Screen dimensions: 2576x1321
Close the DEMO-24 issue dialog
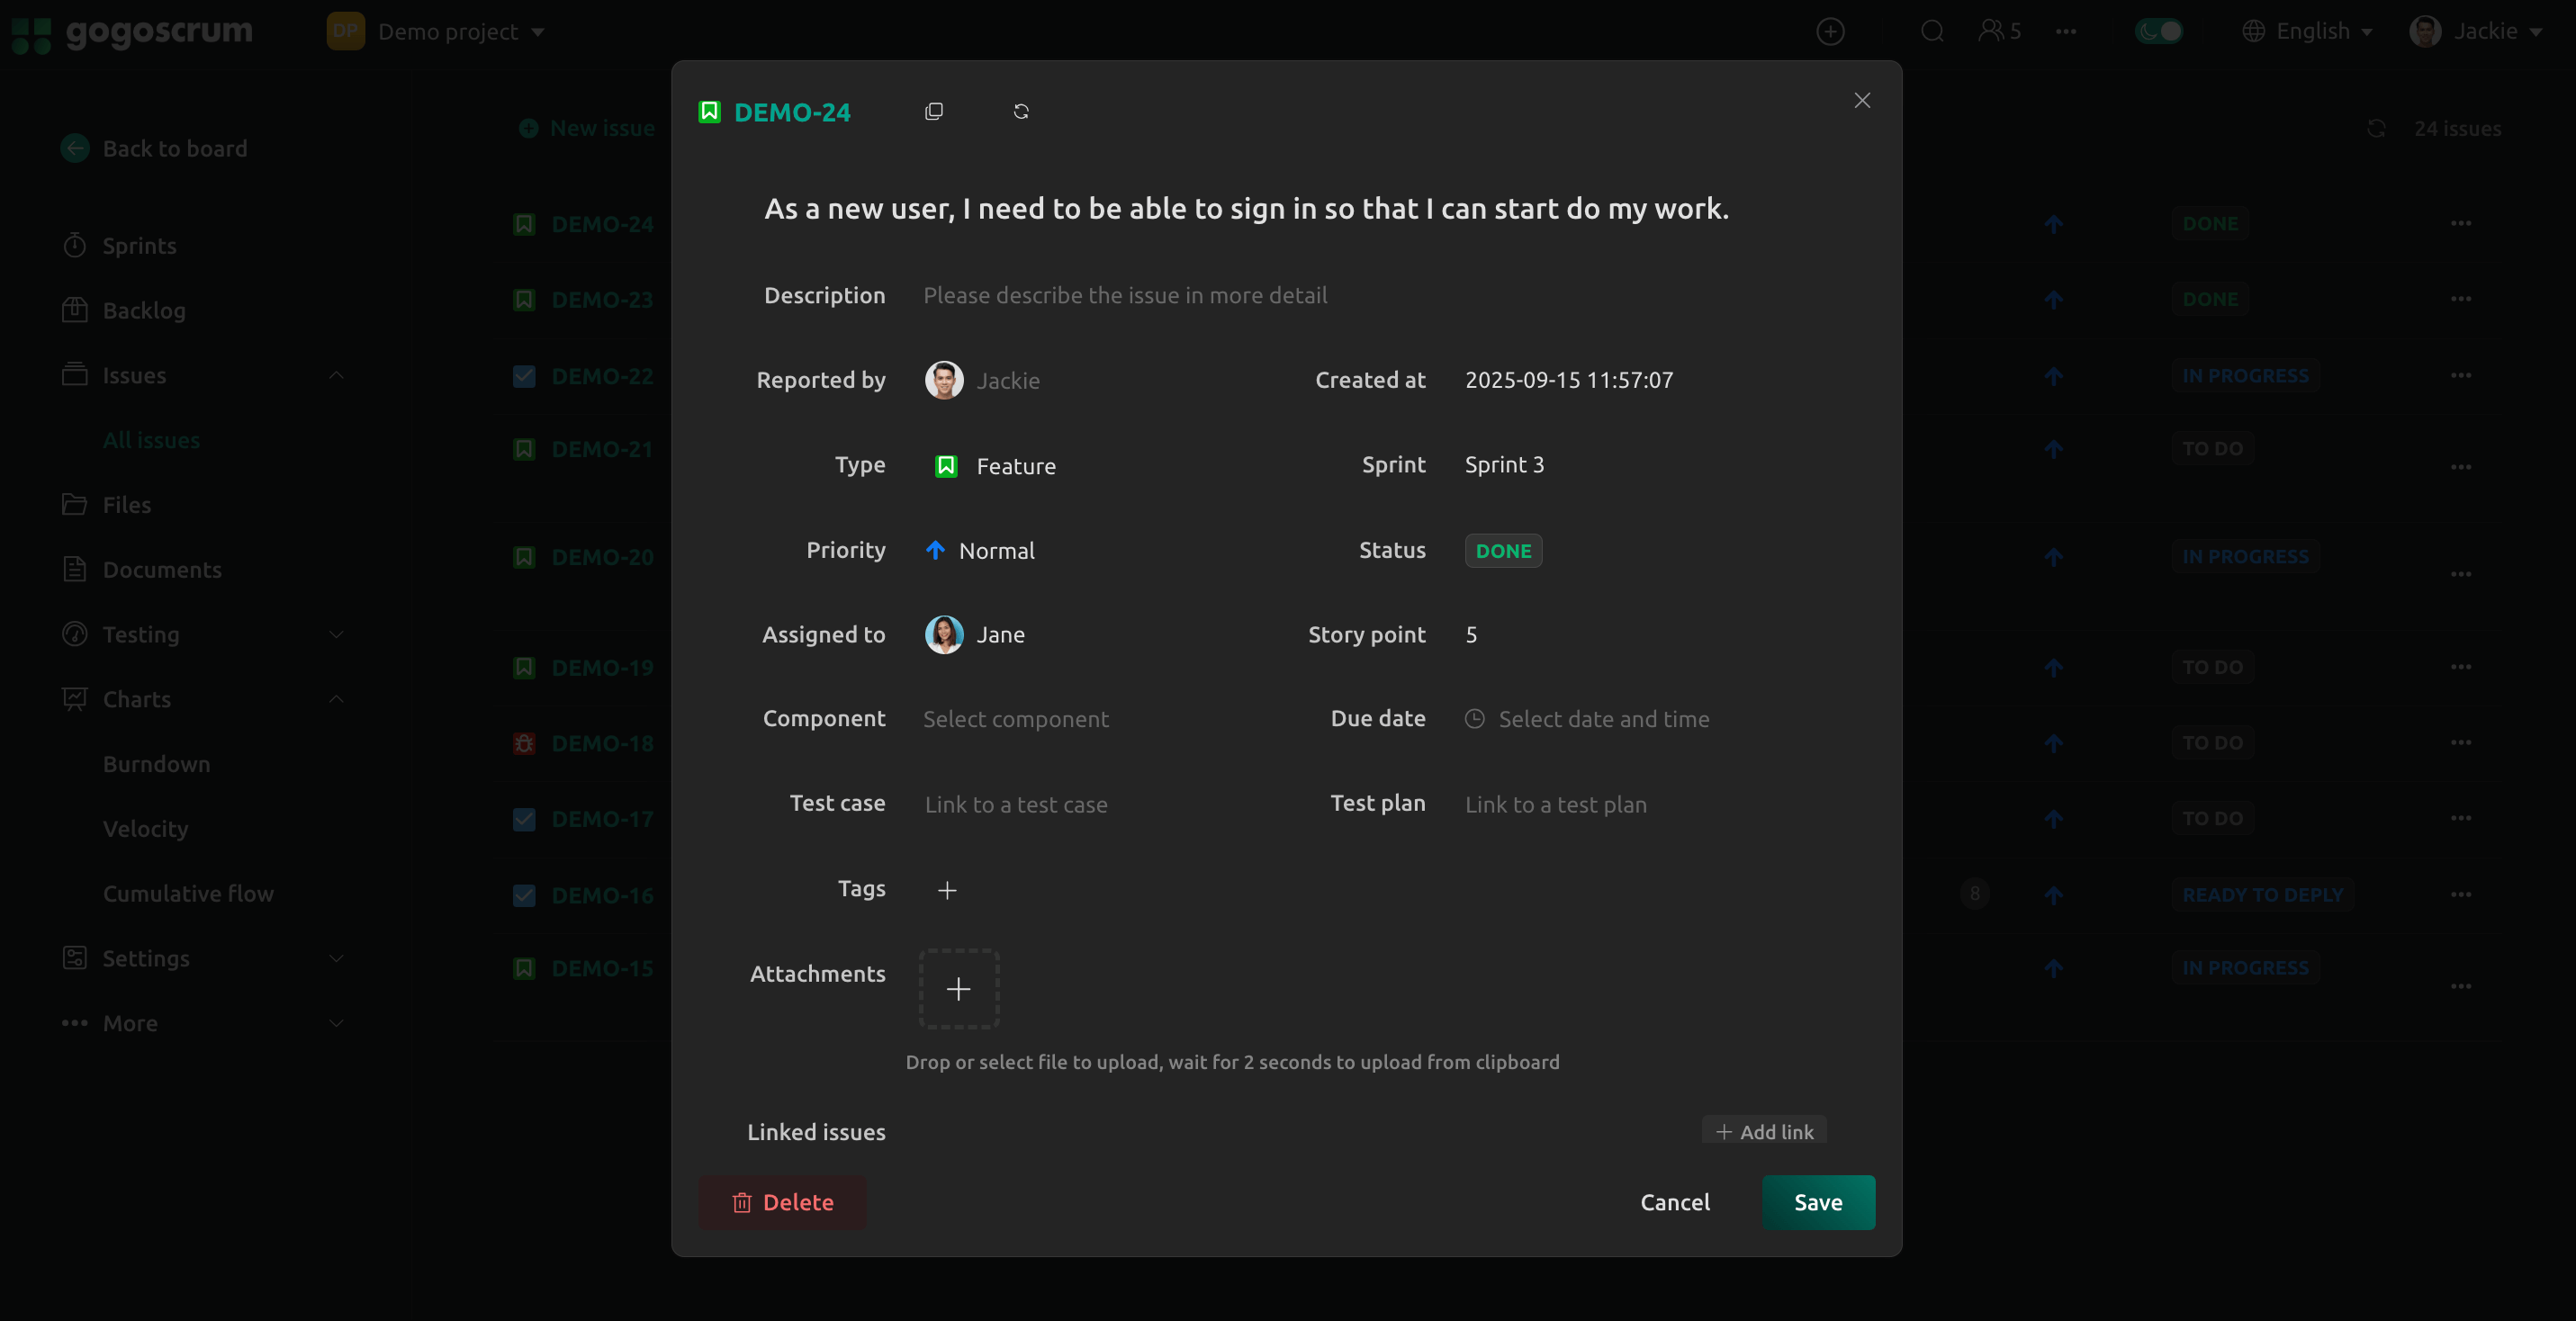[1862, 100]
